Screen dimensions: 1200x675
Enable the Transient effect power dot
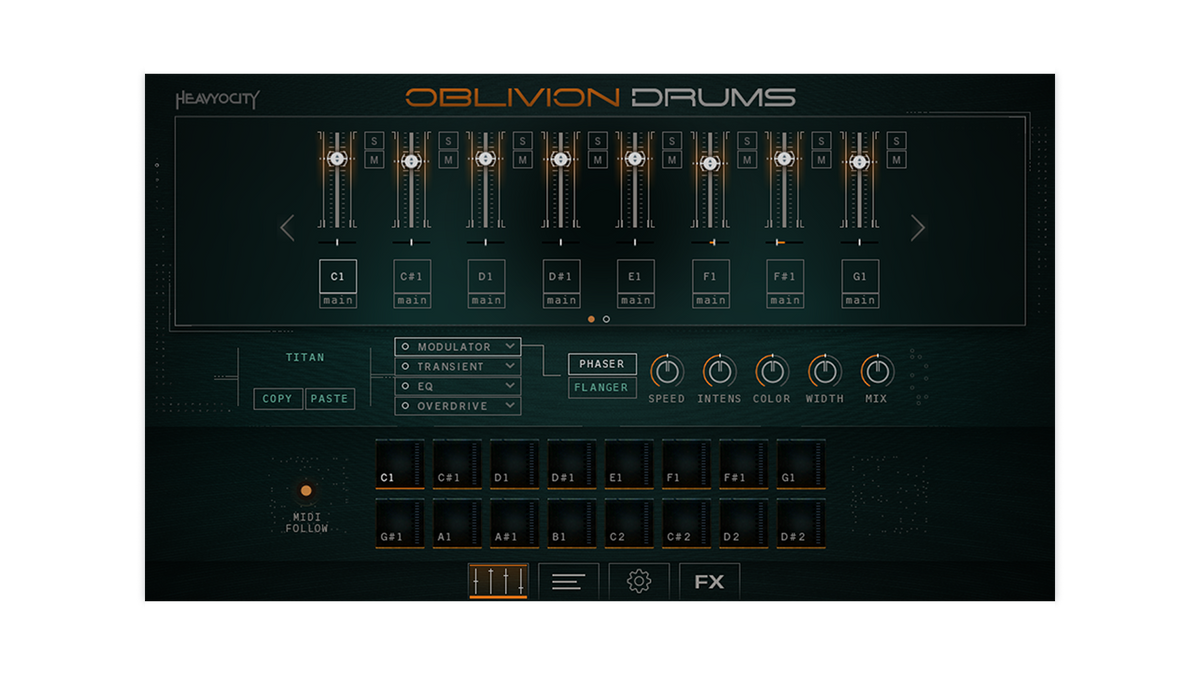coord(405,367)
